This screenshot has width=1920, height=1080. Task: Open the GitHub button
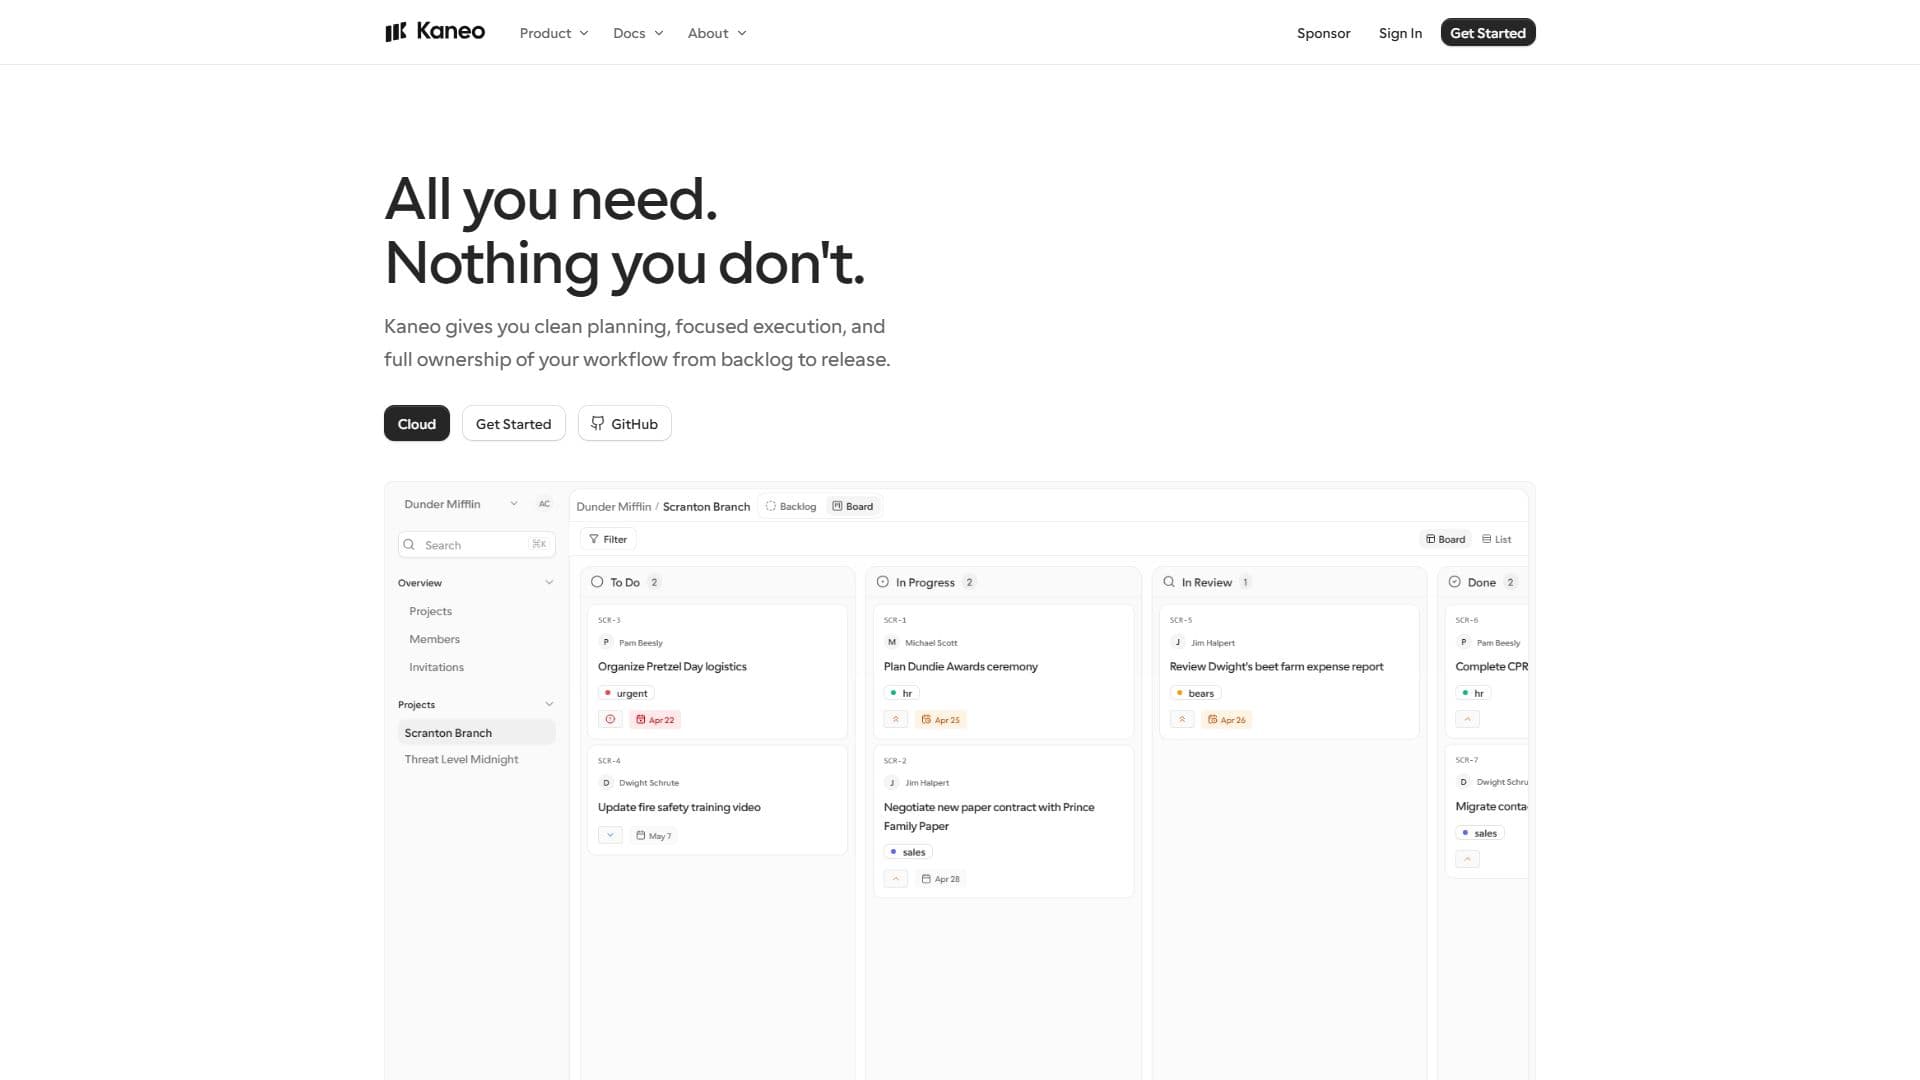pyautogui.click(x=624, y=424)
